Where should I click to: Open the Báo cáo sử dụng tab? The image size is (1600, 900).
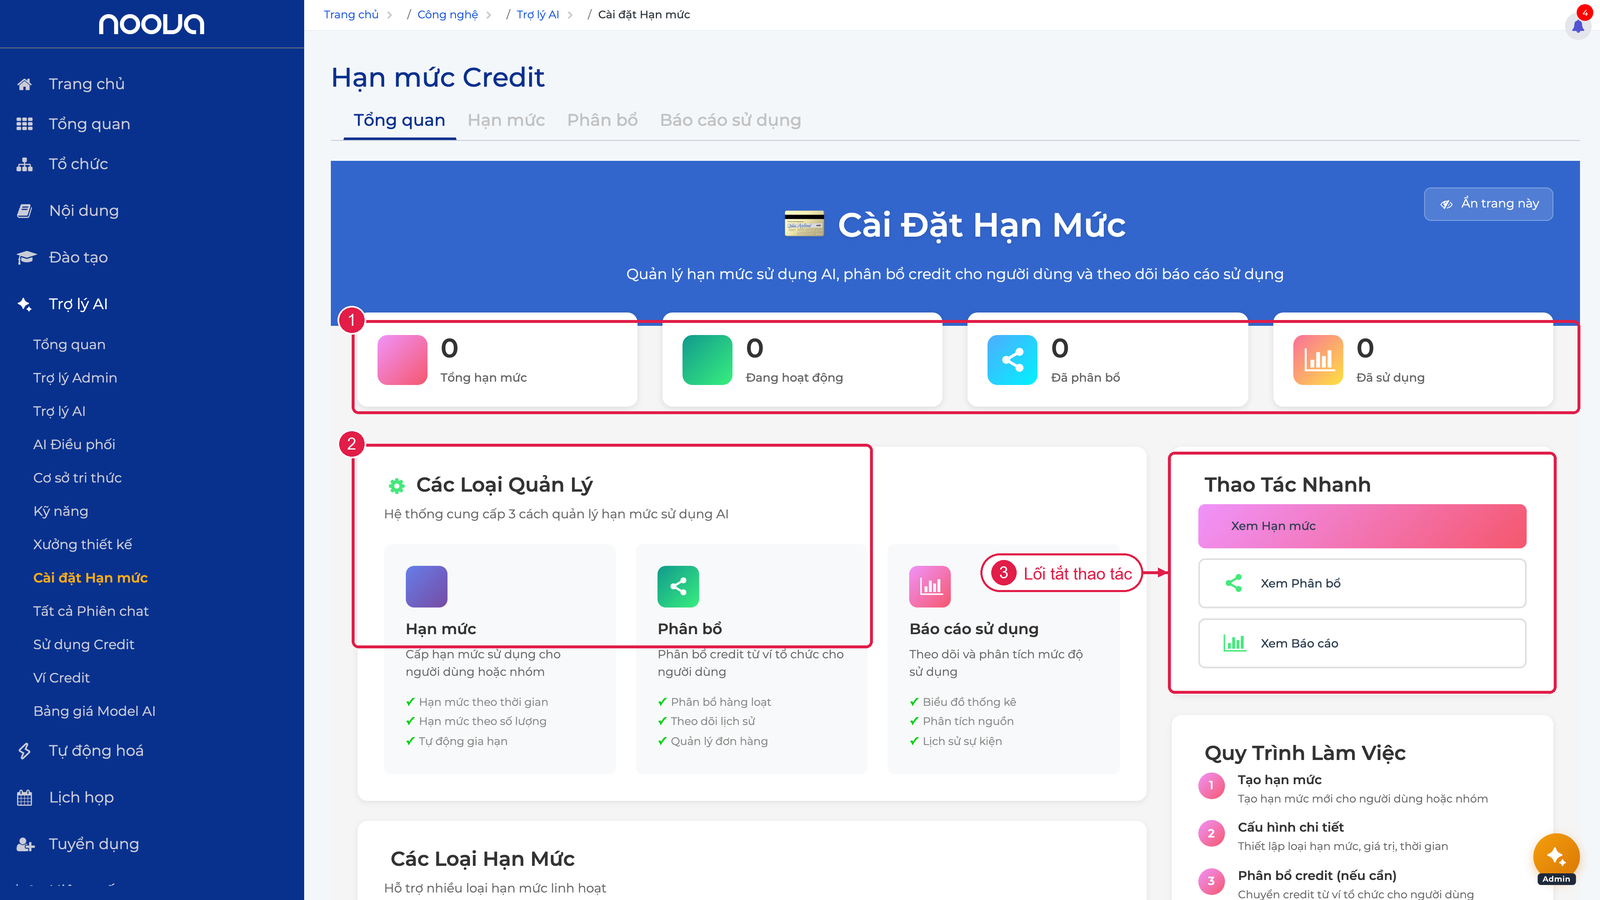click(730, 120)
